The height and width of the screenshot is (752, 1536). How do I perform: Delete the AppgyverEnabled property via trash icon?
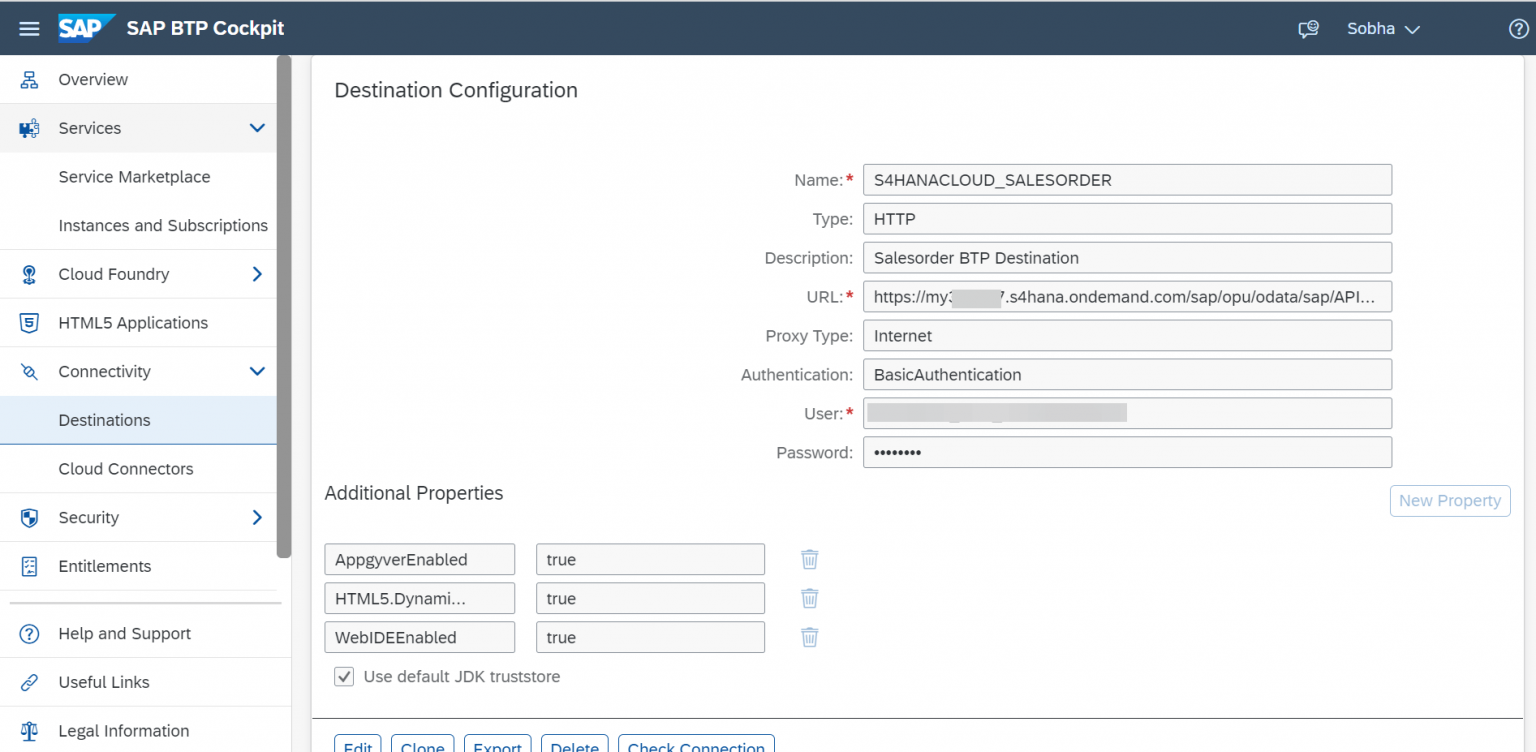click(809, 559)
